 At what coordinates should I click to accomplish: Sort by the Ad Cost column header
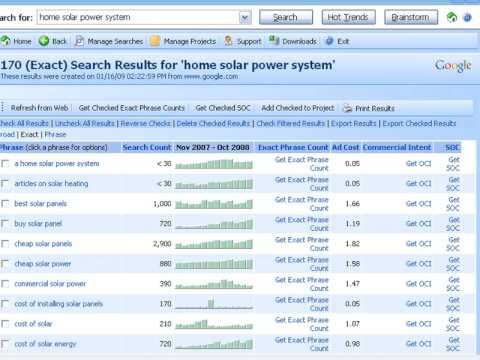point(346,147)
